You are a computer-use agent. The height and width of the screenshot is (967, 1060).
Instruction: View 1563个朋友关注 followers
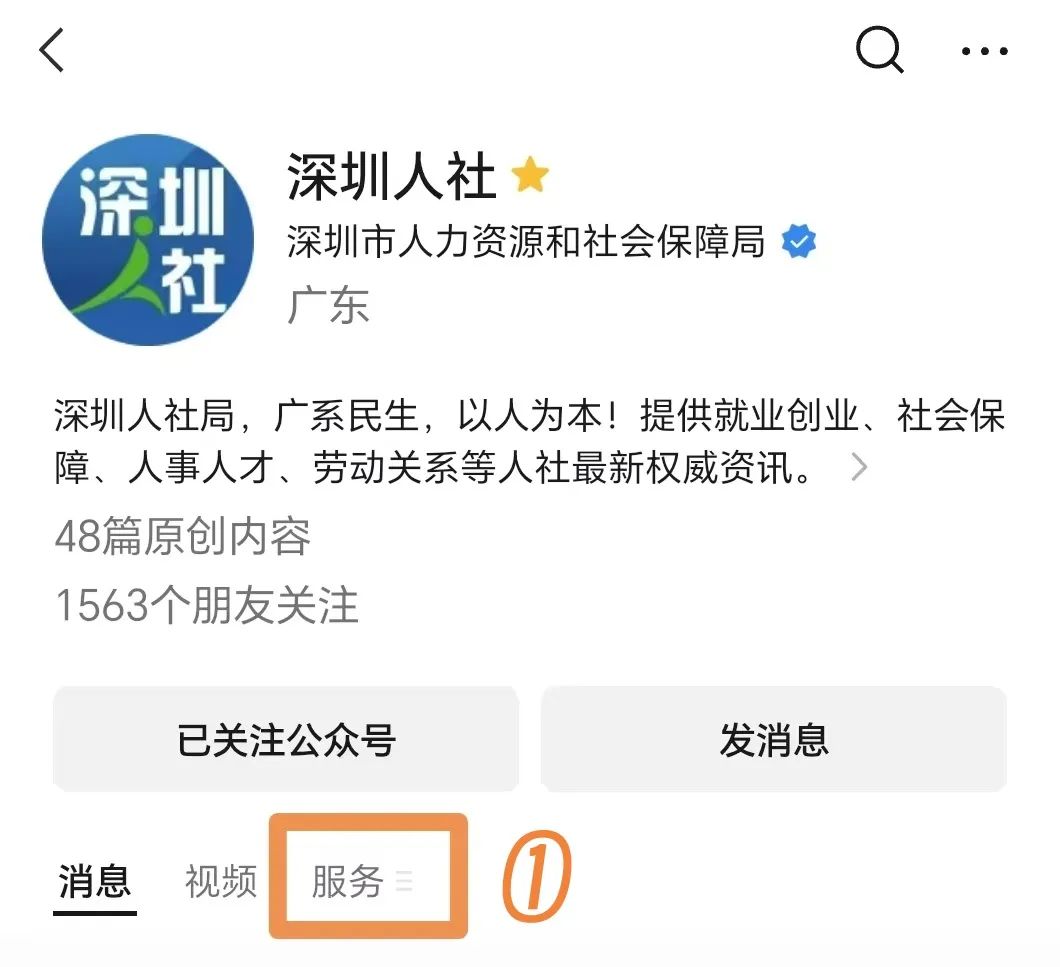206,605
